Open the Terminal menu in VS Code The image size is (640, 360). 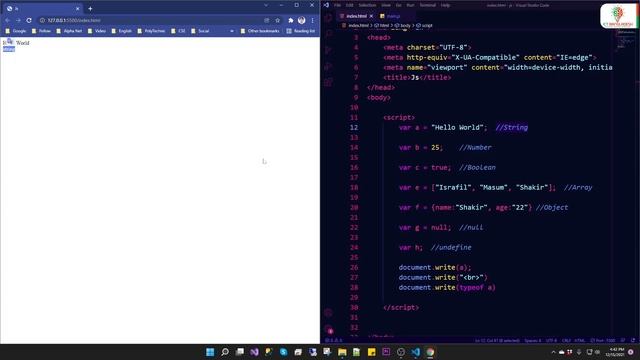click(x=427, y=5)
